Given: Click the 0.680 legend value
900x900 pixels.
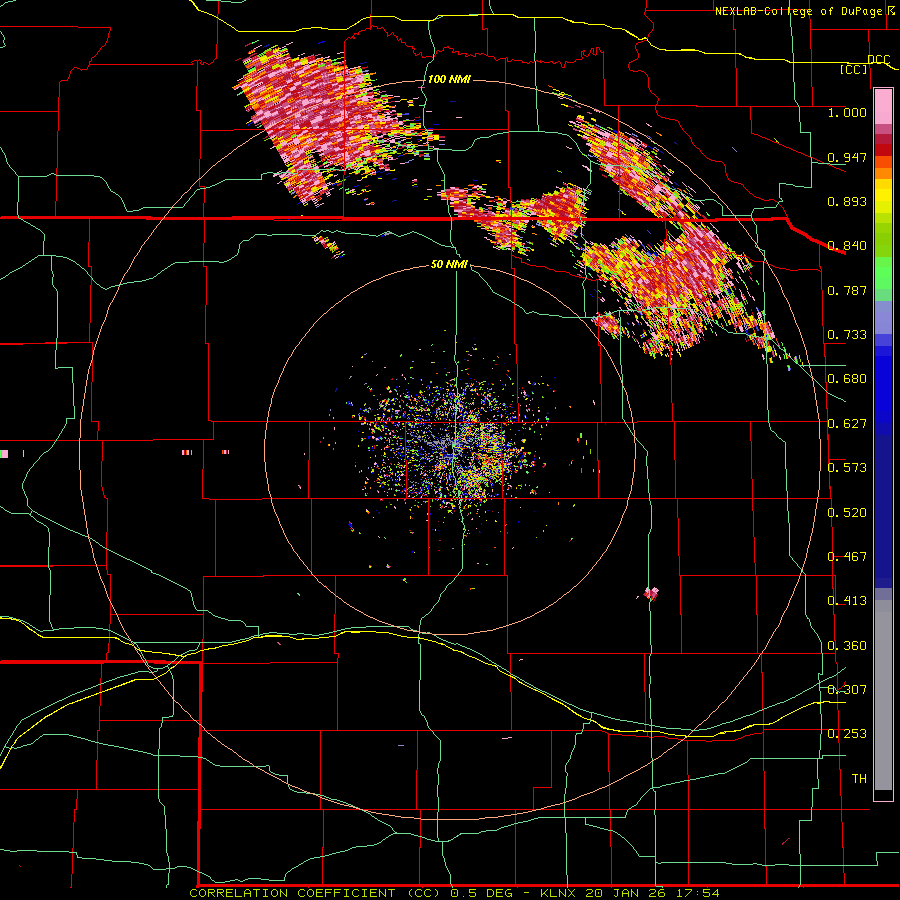Looking at the screenshot, I should (x=847, y=379).
